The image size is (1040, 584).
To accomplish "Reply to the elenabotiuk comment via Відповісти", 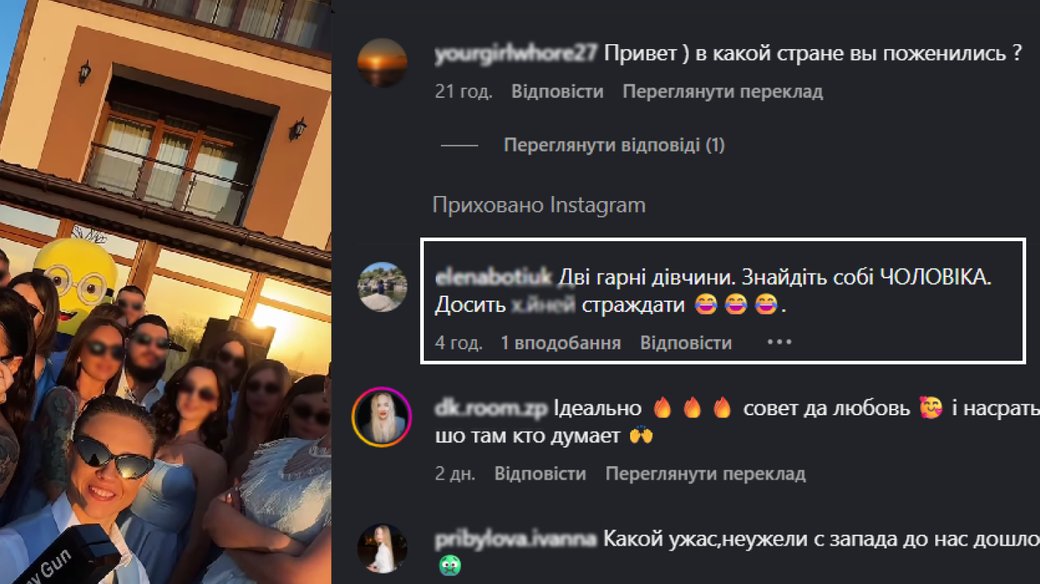I will click(686, 342).
